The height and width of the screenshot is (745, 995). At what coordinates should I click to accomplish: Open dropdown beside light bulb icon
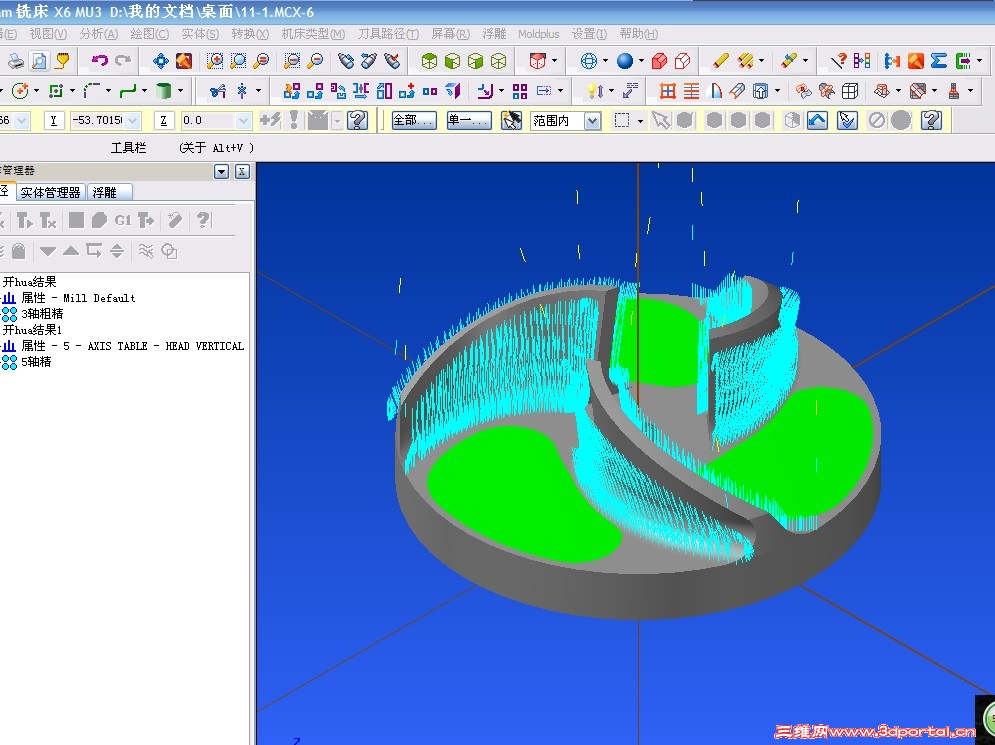pos(611,91)
